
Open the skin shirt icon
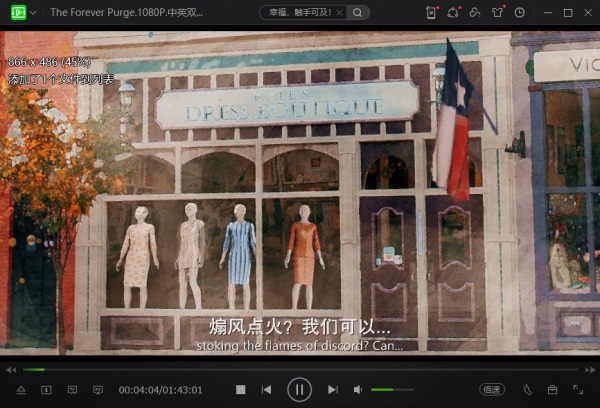pos(497,13)
